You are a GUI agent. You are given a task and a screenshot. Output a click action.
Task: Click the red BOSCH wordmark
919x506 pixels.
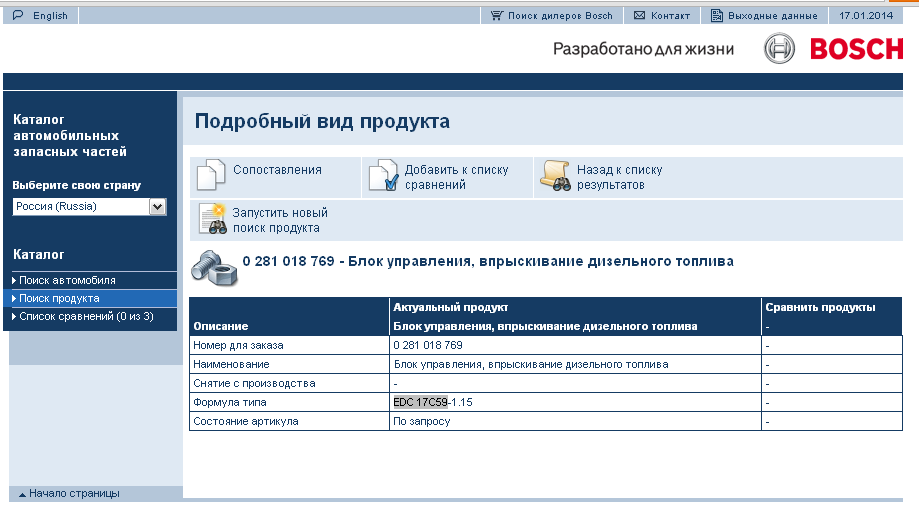[x=856, y=49]
